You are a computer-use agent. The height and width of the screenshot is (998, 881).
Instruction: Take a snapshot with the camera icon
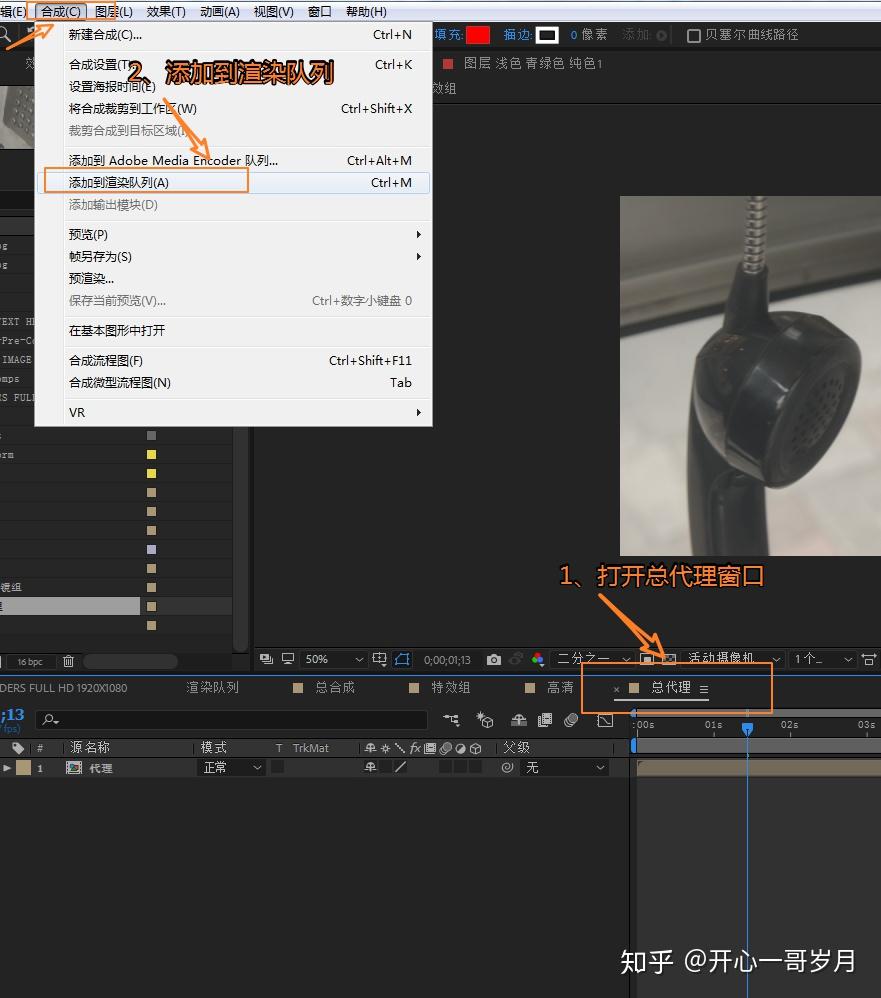[x=493, y=659]
